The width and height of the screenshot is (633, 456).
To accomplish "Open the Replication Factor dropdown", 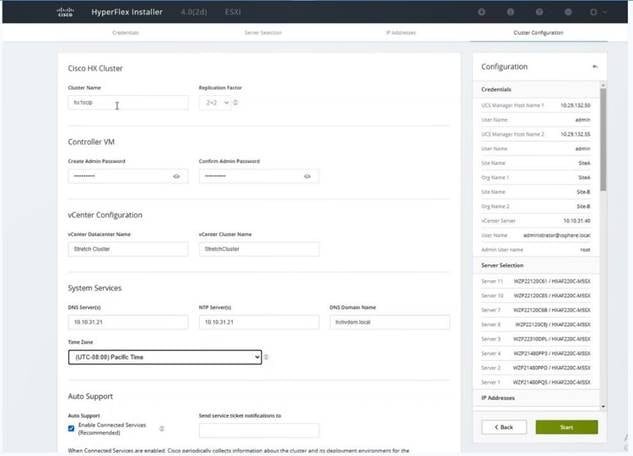I will click(215, 102).
